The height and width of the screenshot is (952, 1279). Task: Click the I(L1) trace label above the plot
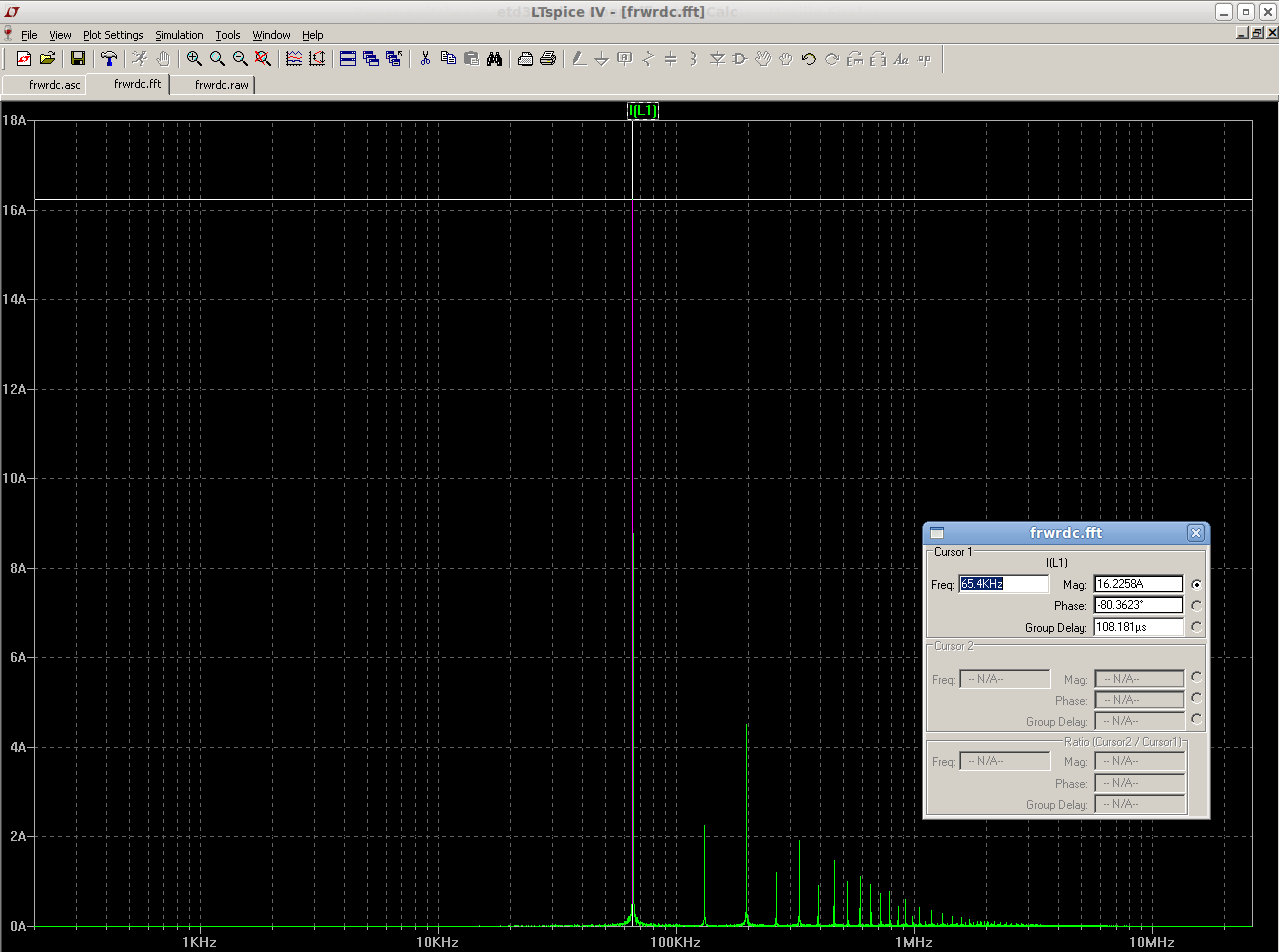tap(643, 110)
